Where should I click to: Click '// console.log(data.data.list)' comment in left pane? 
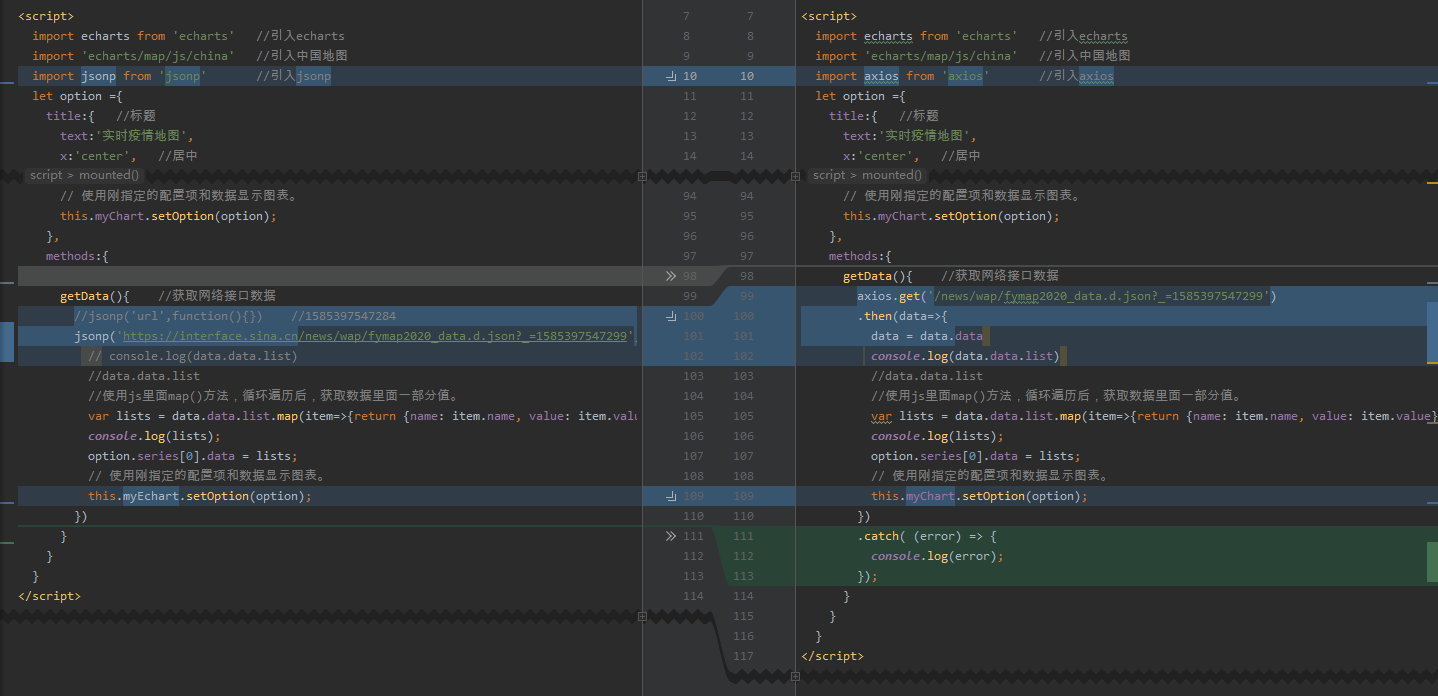(x=193, y=356)
